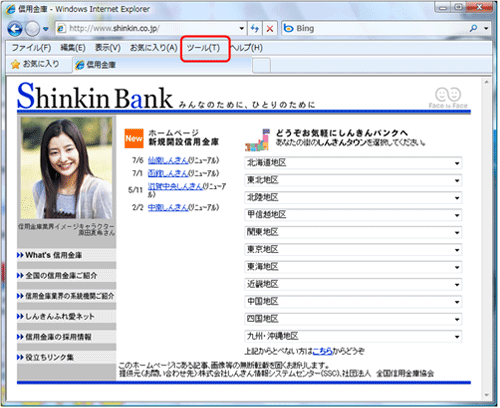Image resolution: width=500 pixels, height=408 pixels.
Task: Click the Face to Face logo
Action: (448, 98)
